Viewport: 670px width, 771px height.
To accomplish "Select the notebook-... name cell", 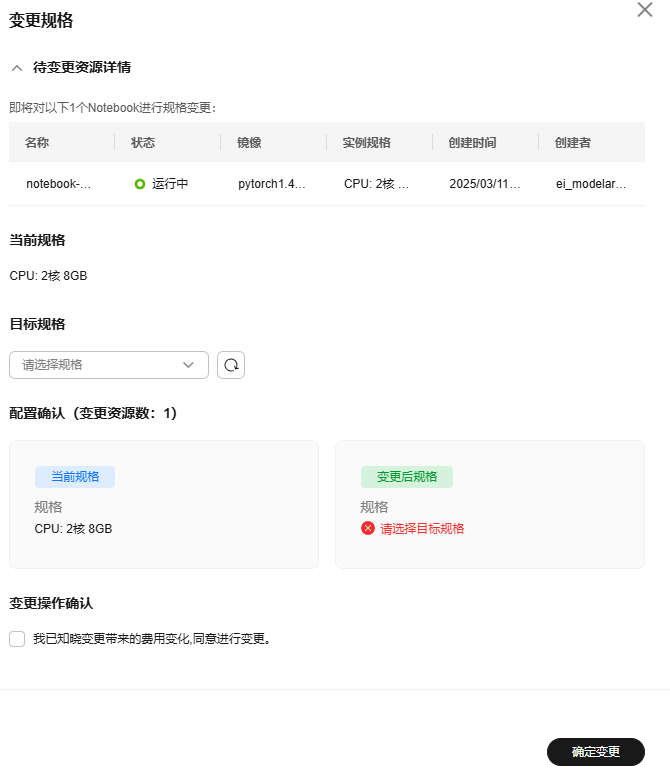I will pyautogui.click(x=58, y=184).
